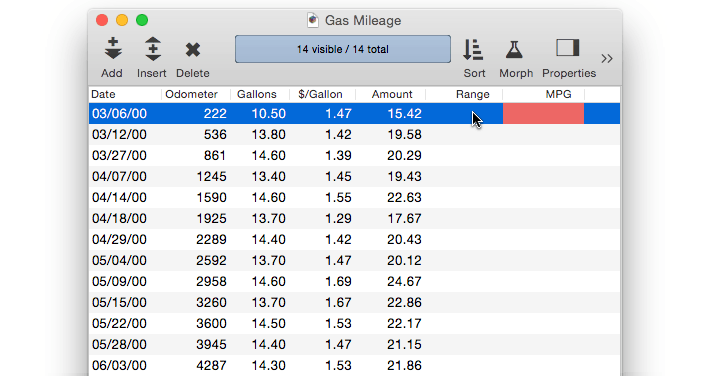The width and height of the screenshot is (714, 376).
Task: Click price value 1.45
Action: tap(338, 176)
